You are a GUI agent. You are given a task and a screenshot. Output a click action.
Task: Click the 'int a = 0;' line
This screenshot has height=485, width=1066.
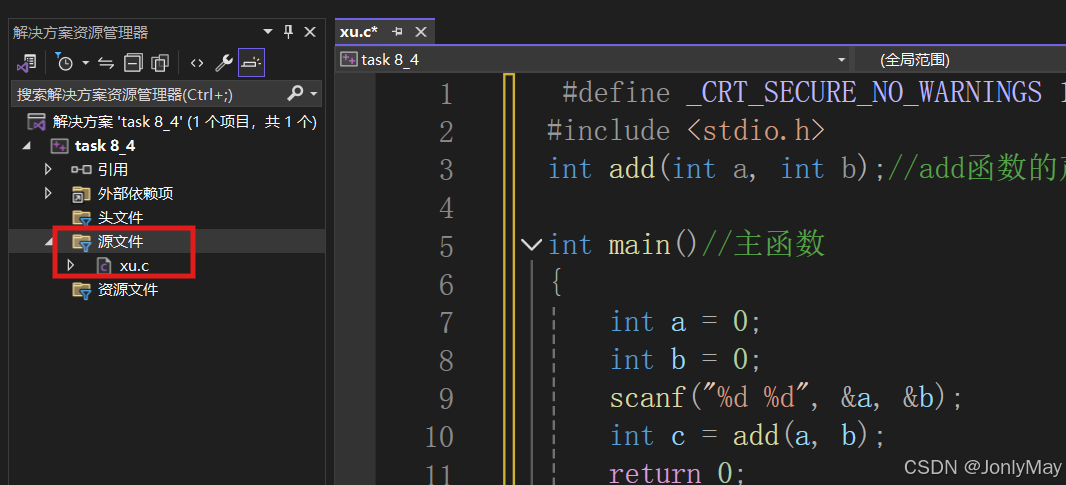coord(685,321)
